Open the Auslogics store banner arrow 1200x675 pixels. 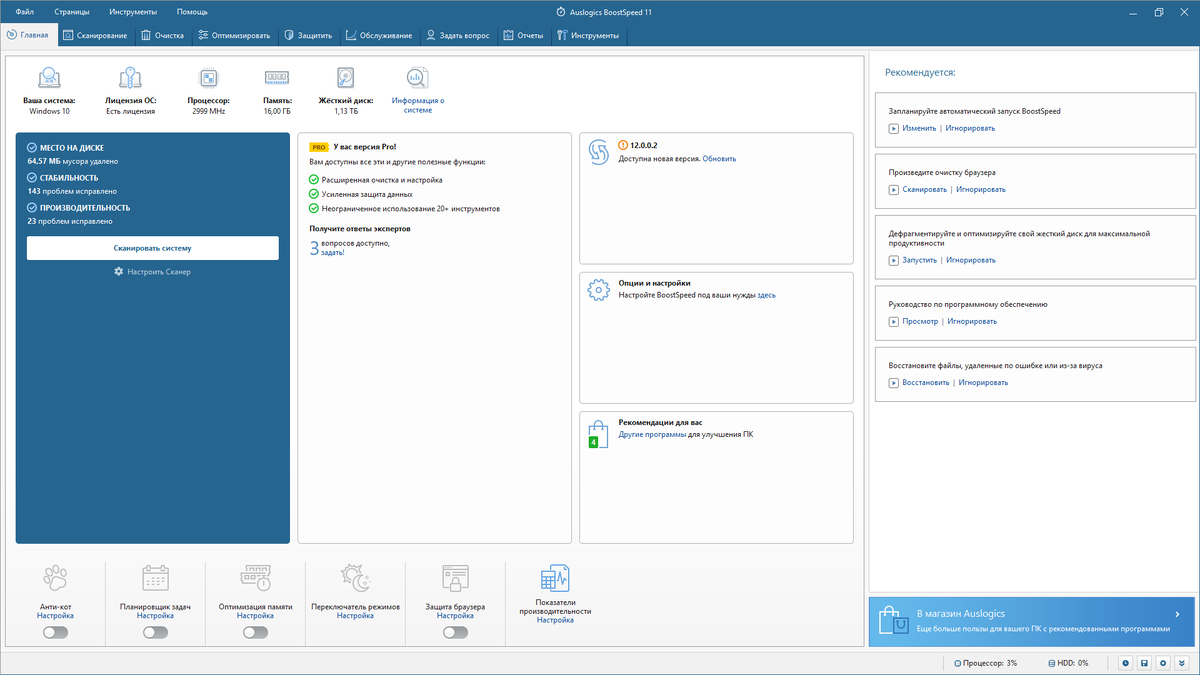click(1177, 614)
